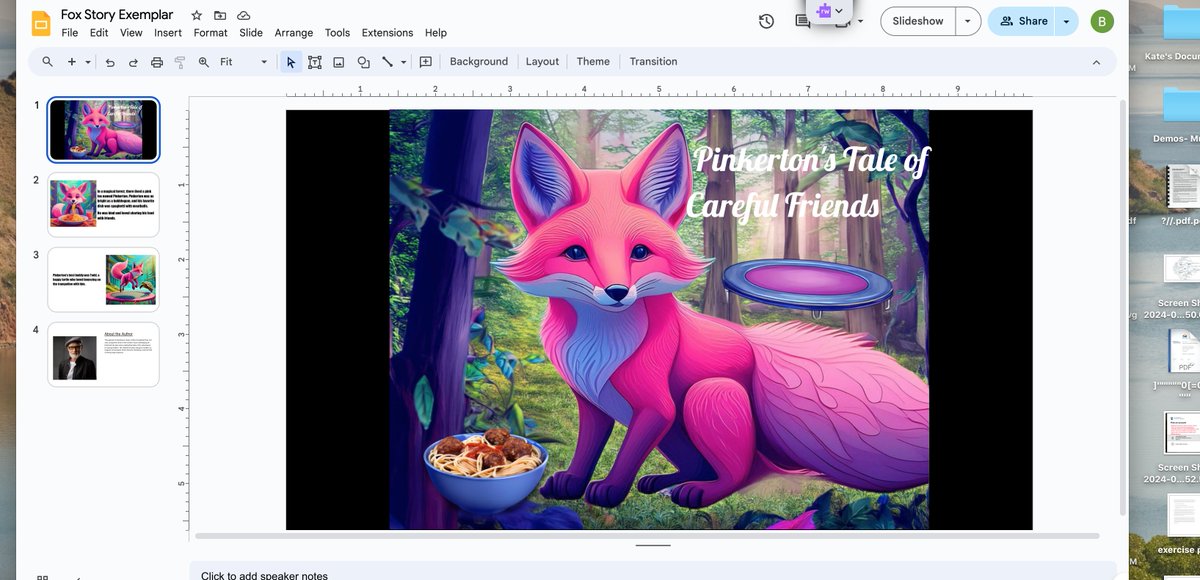Select slide 1 thumbnail in filmstrip
1200x580 pixels.
coord(103,129)
